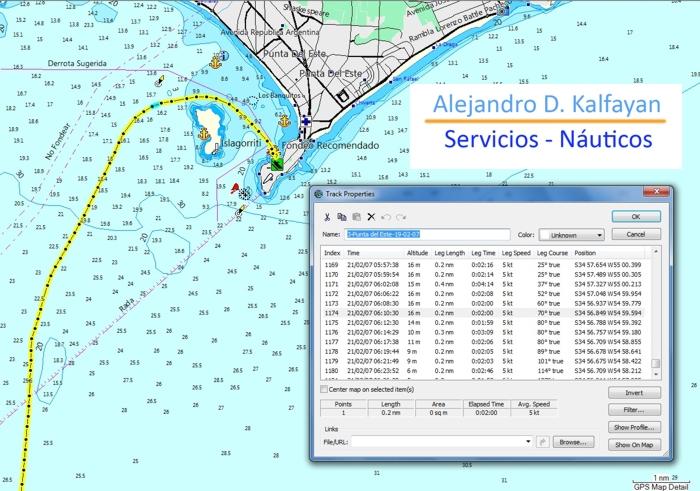Image resolution: width=700 pixels, height=491 pixels.
Task: Open the Color dropdown showing Unknown
Action: click(571, 235)
